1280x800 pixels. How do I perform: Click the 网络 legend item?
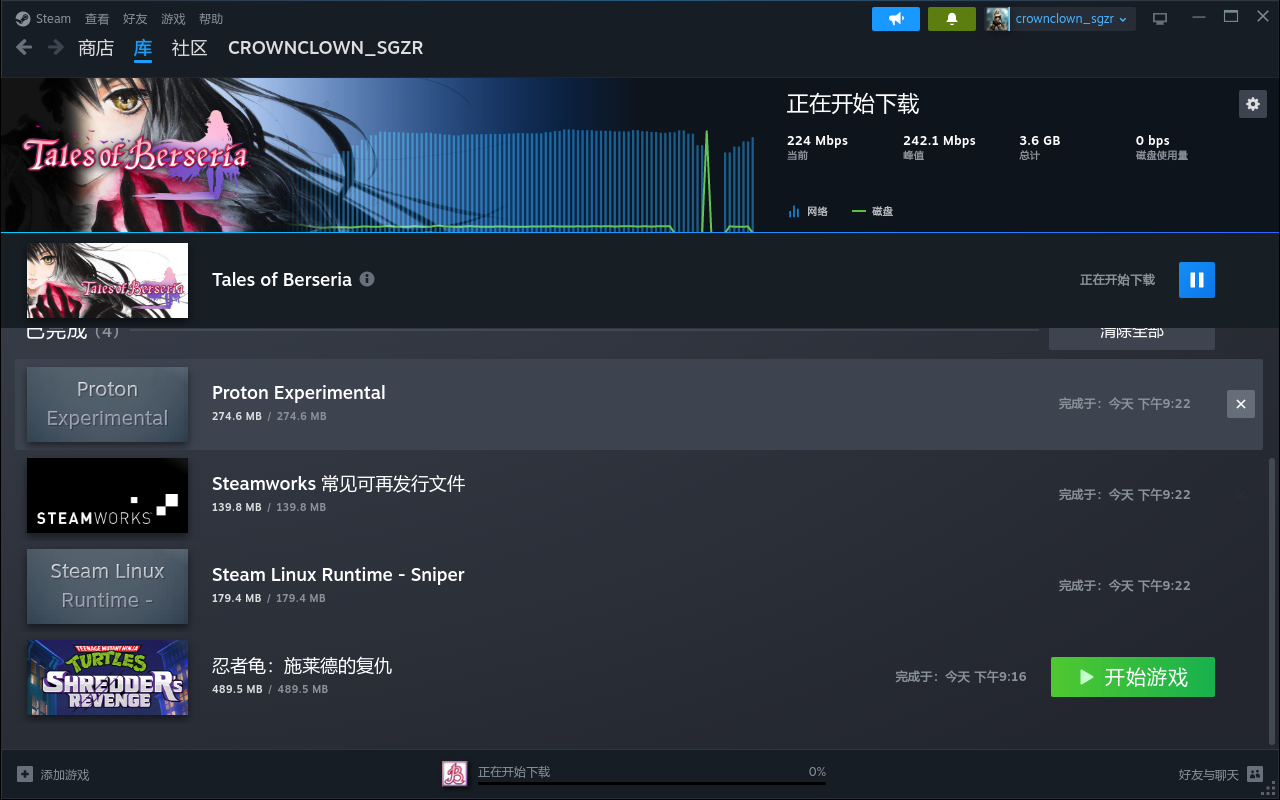808,211
